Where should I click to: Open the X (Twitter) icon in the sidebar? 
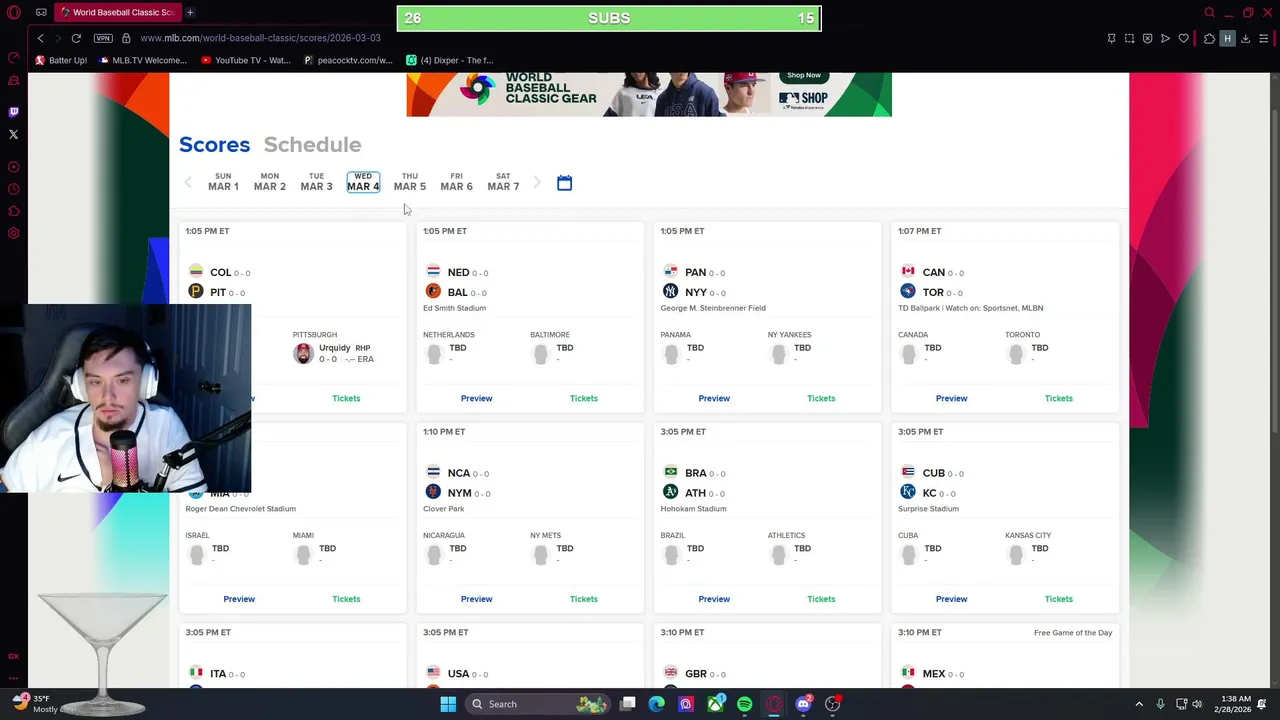13,134
